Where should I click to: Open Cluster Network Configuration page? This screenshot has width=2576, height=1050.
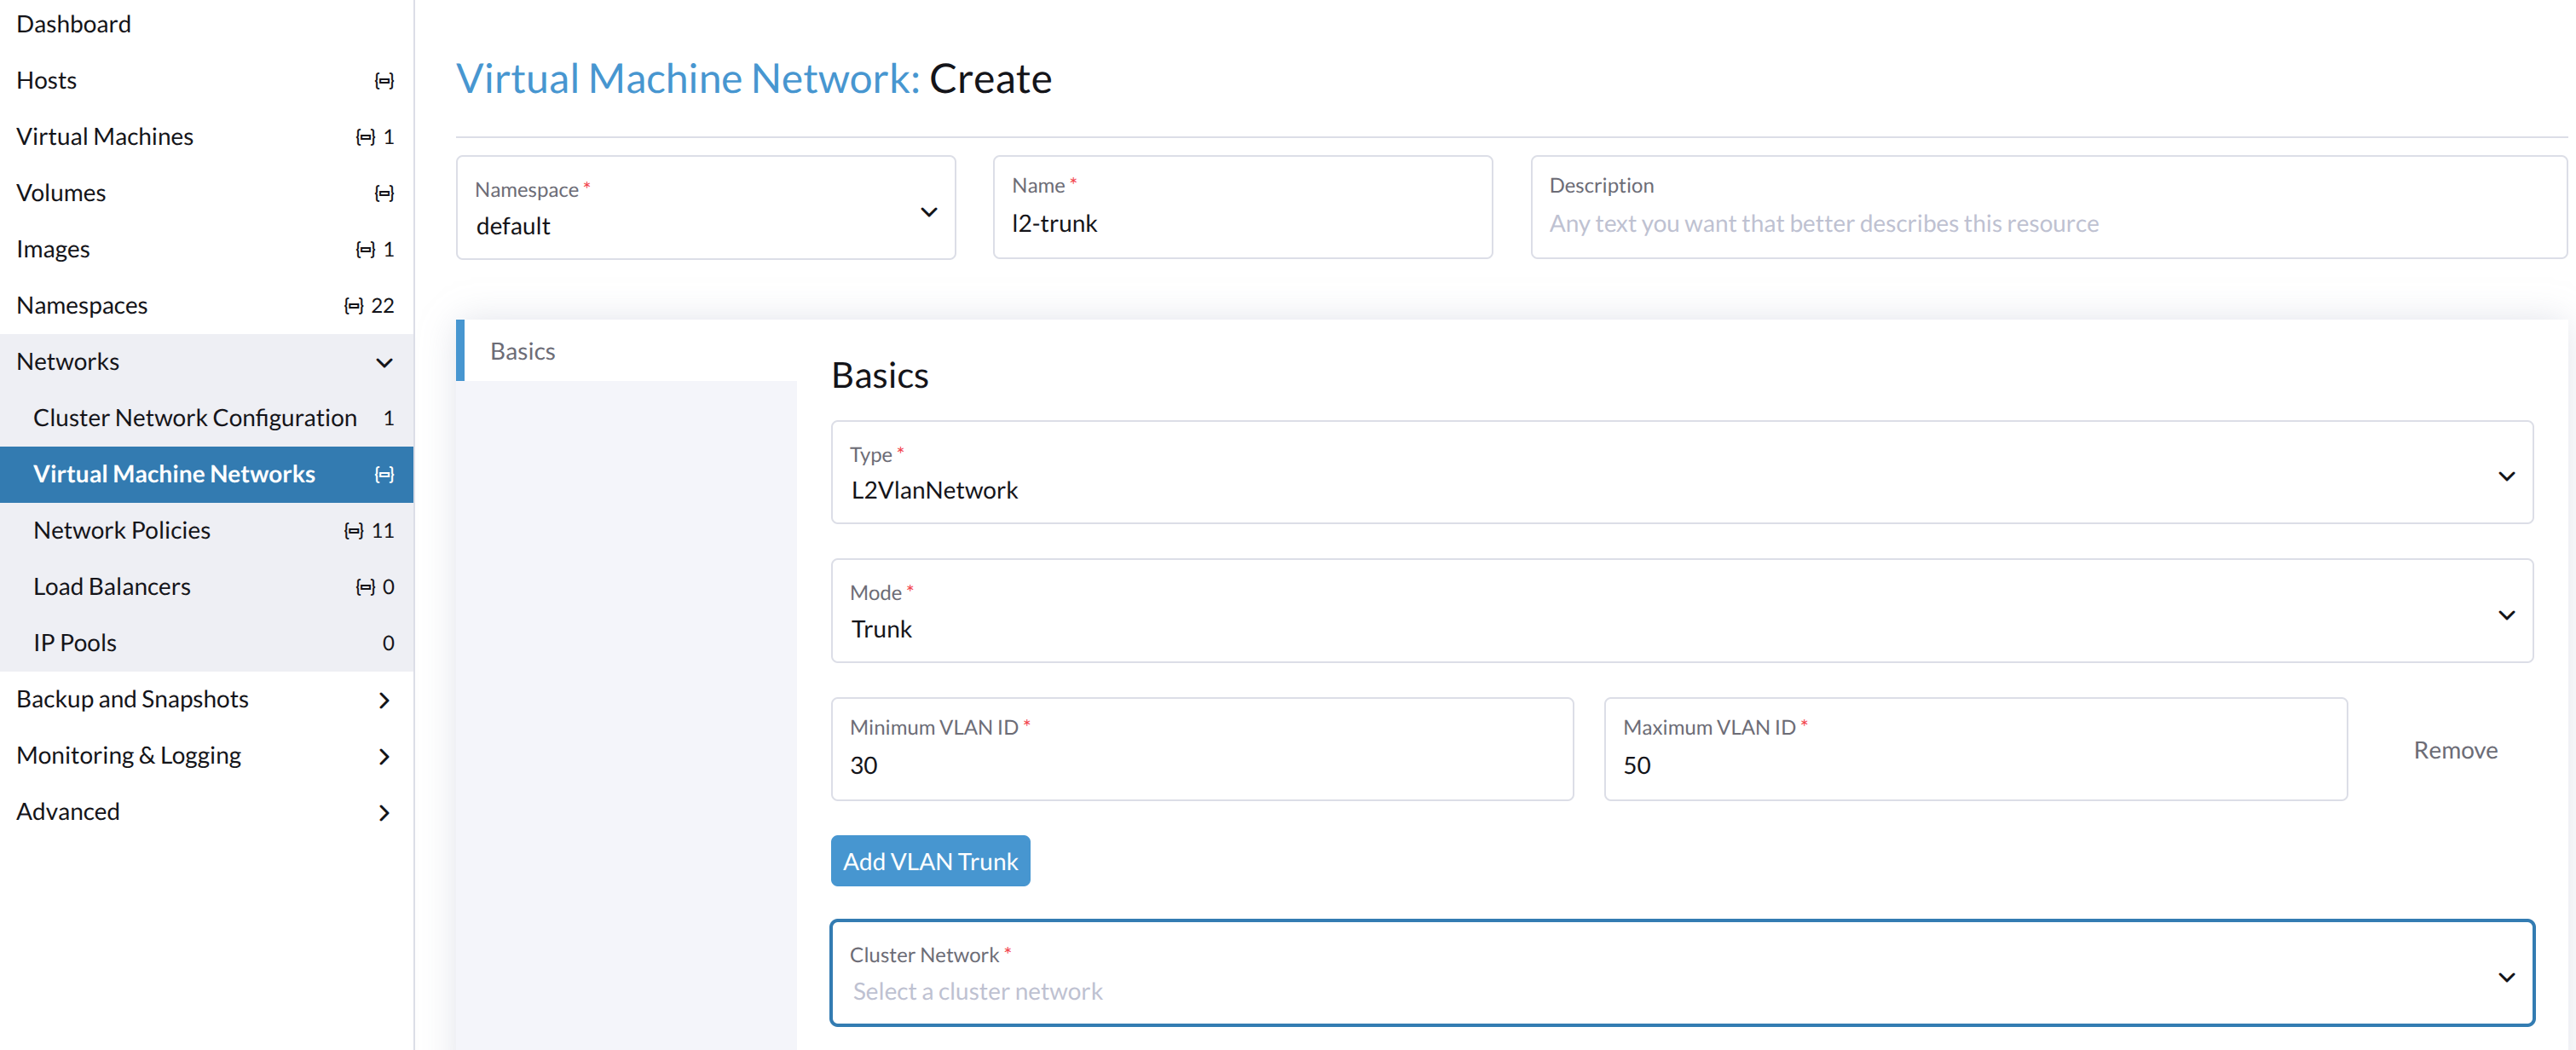tap(195, 418)
